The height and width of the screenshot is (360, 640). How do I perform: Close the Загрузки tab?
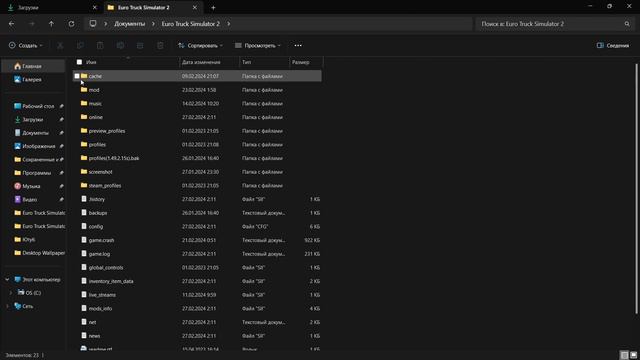tap(95, 7)
